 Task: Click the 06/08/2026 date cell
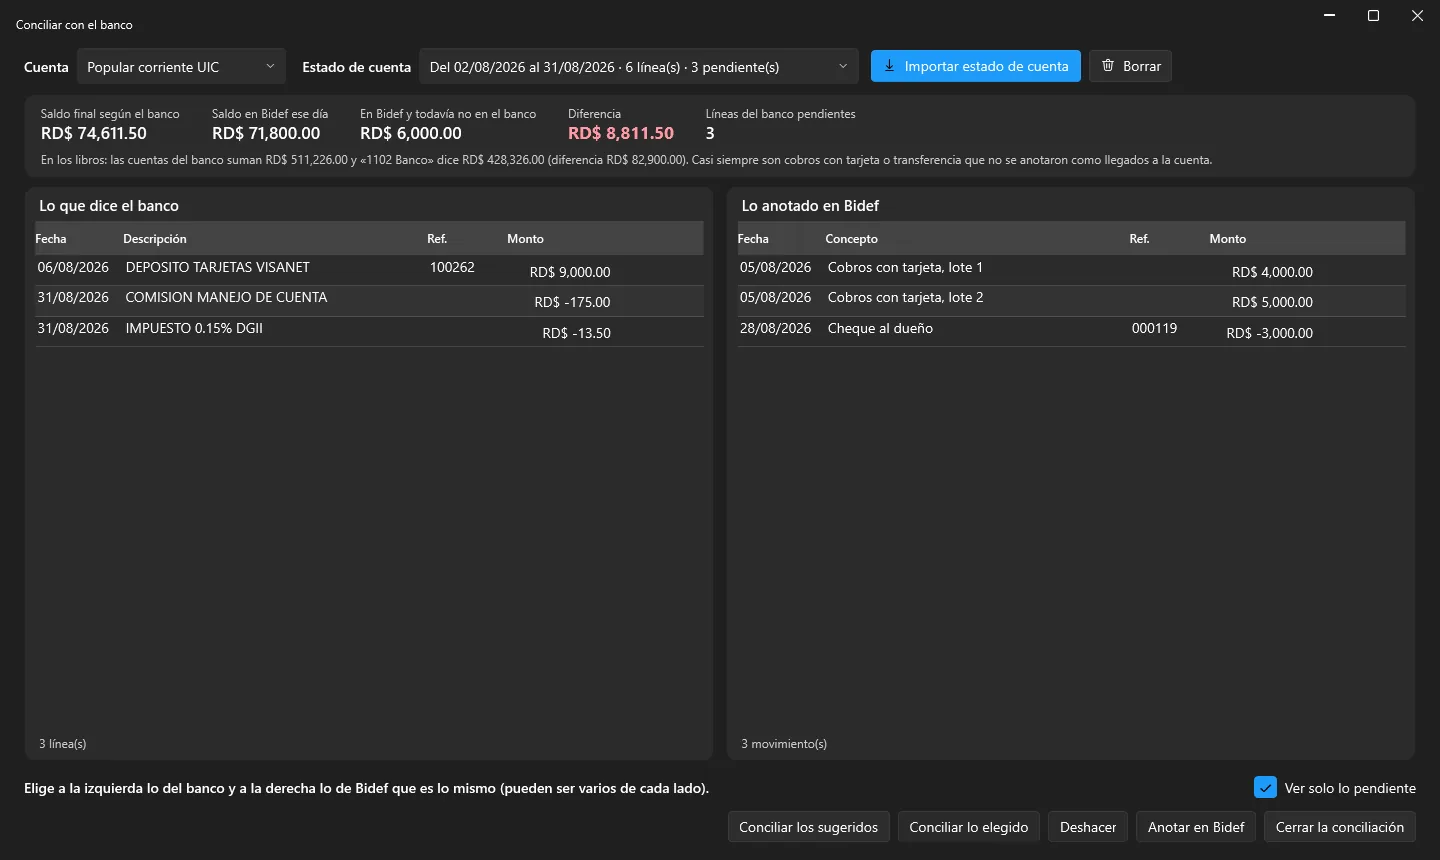73,267
